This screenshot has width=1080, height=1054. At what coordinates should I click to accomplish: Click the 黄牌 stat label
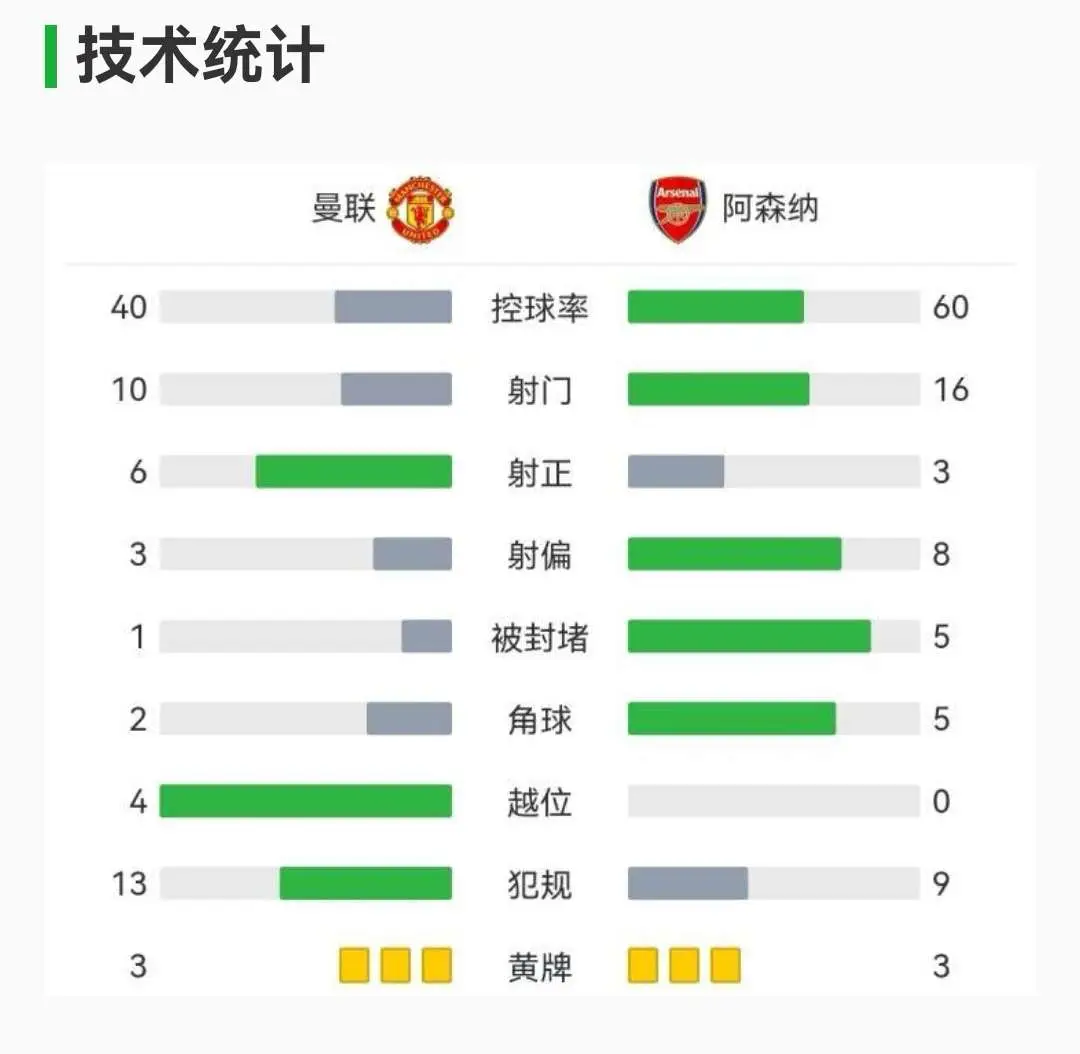(x=539, y=967)
